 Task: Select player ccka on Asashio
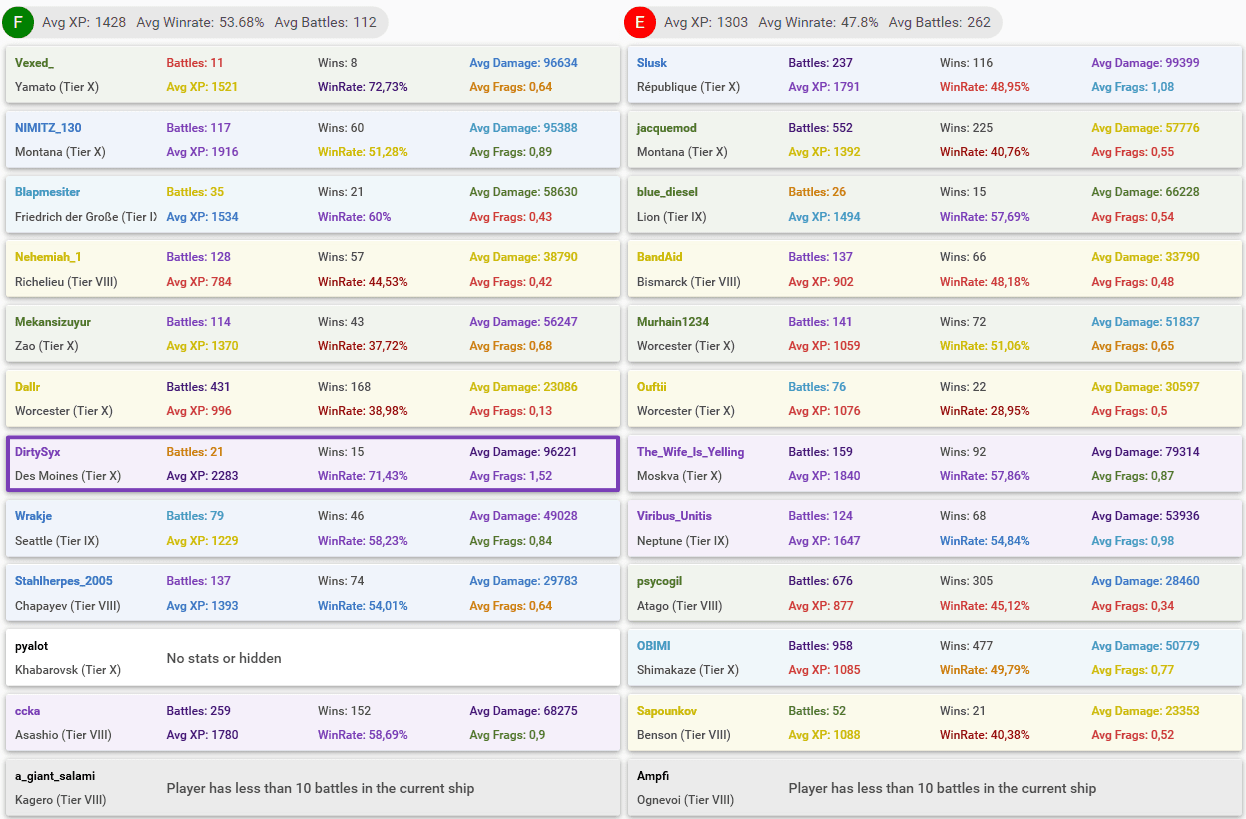(x=27, y=711)
